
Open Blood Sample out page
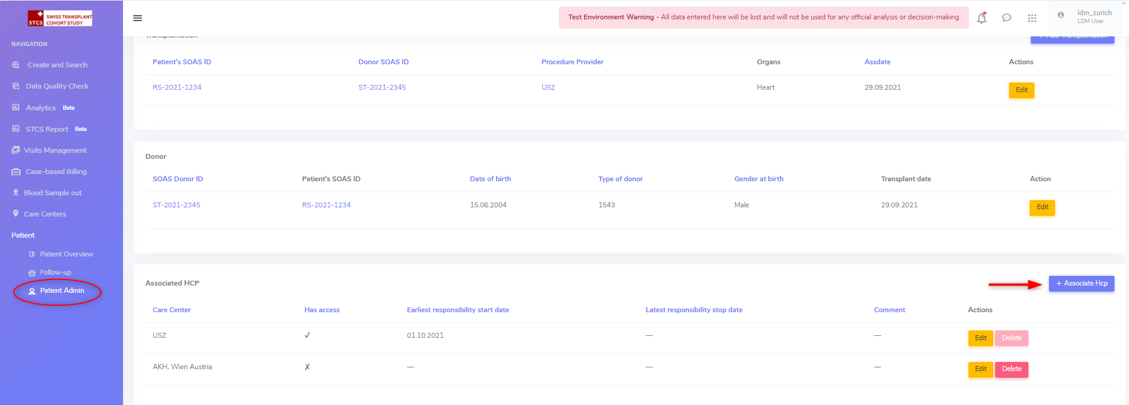point(53,193)
